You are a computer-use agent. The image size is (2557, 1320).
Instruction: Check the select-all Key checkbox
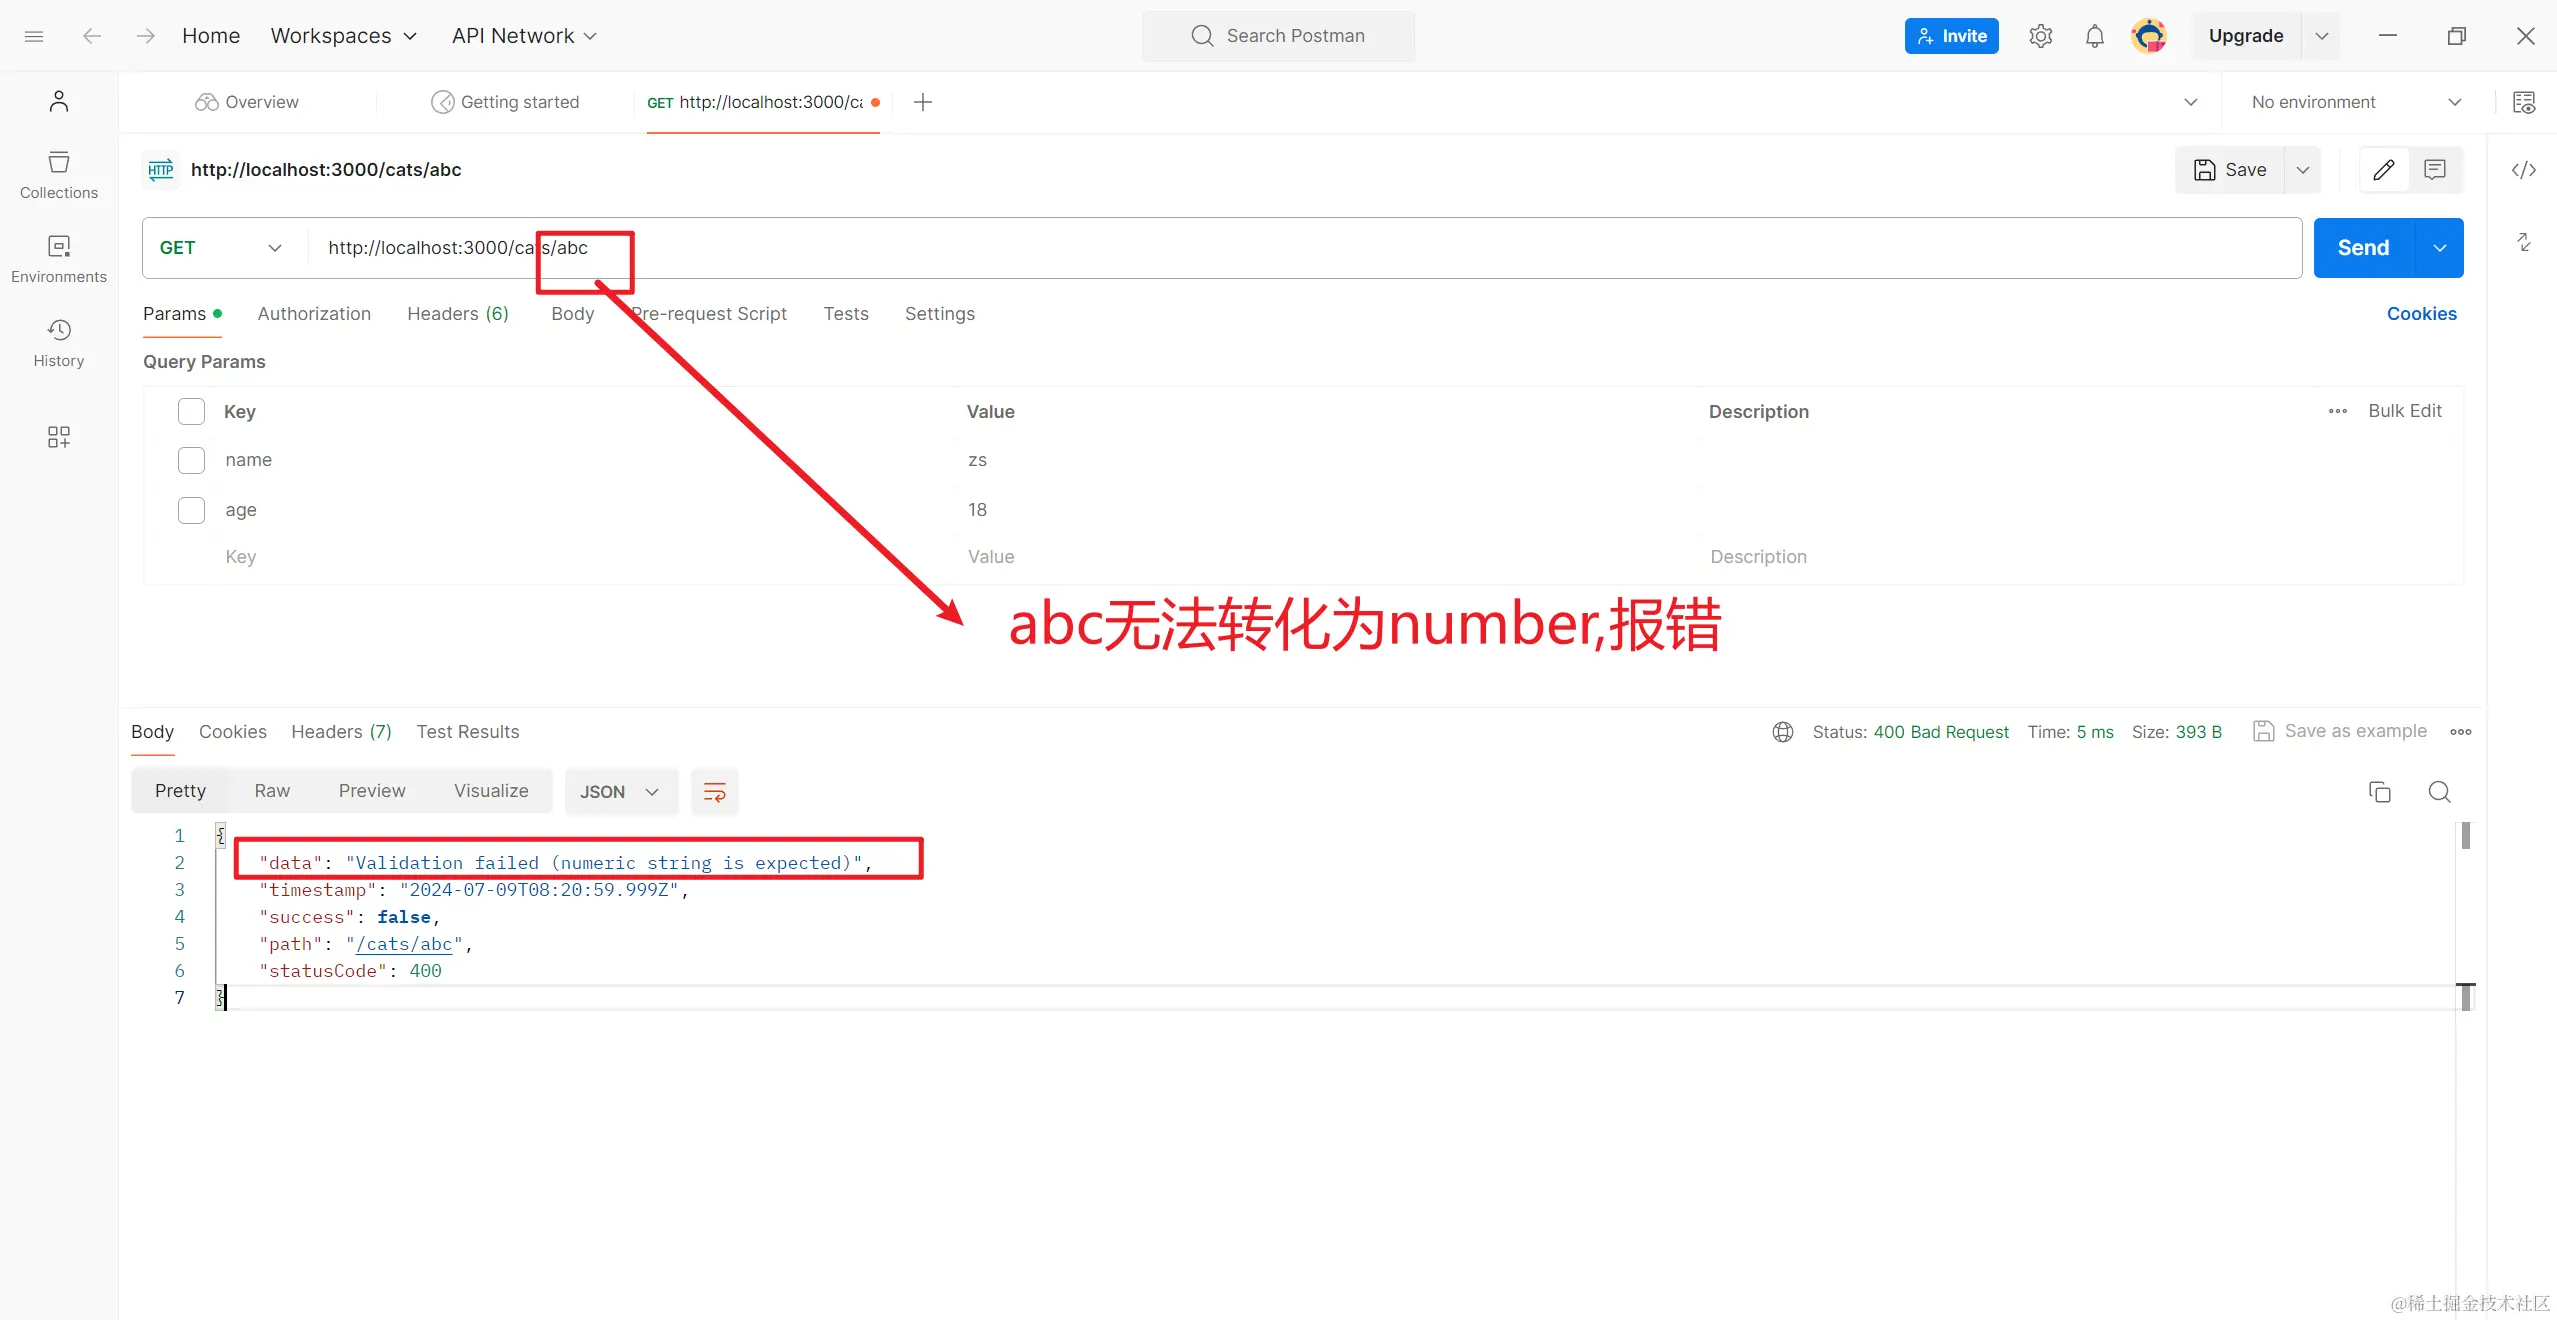(x=190, y=411)
